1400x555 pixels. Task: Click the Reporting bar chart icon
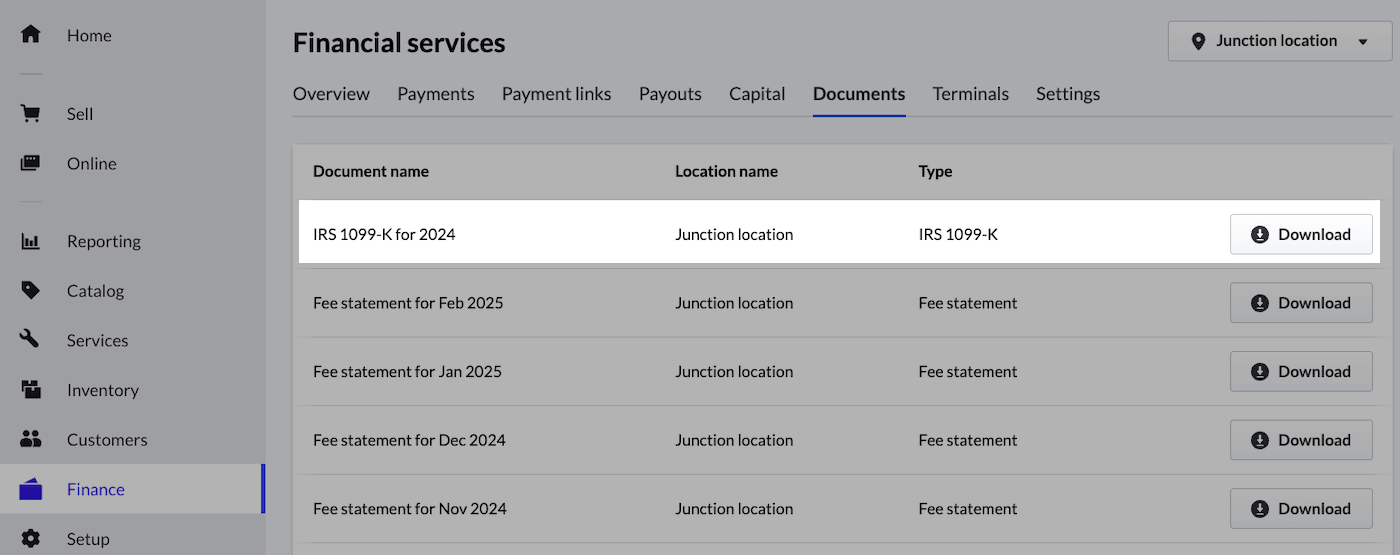31,241
